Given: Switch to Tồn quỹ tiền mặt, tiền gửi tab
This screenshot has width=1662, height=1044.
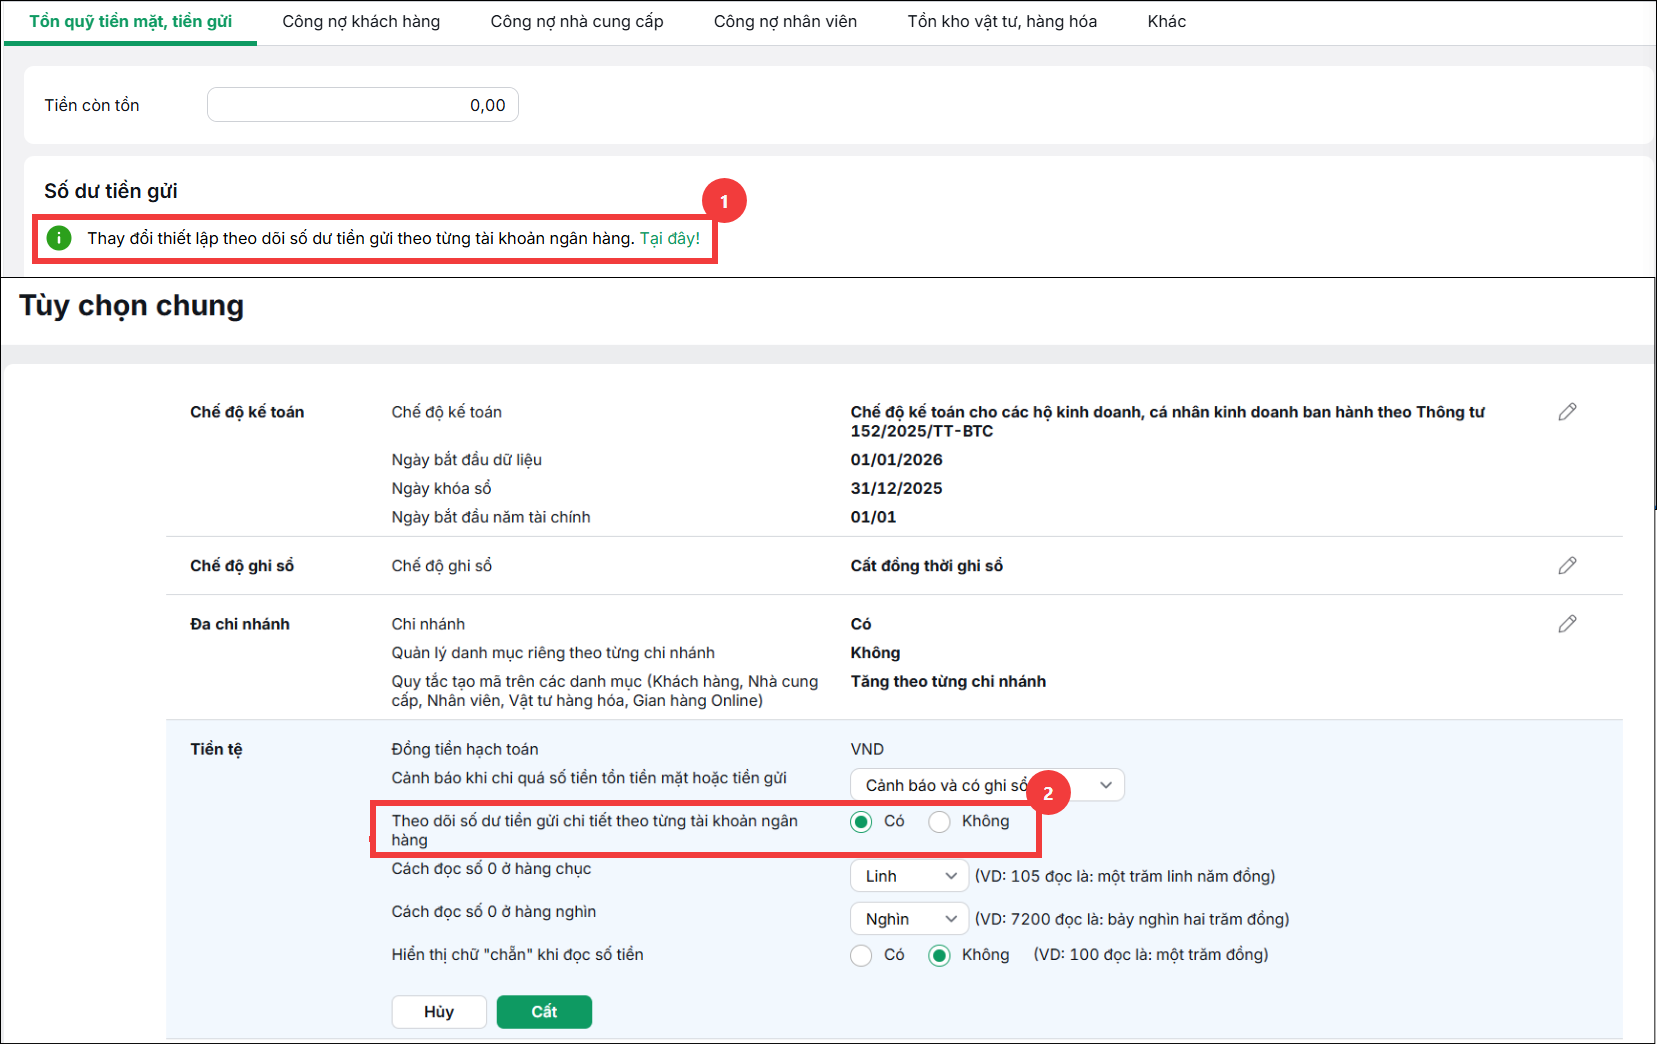Looking at the screenshot, I should [x=131, y=21].
